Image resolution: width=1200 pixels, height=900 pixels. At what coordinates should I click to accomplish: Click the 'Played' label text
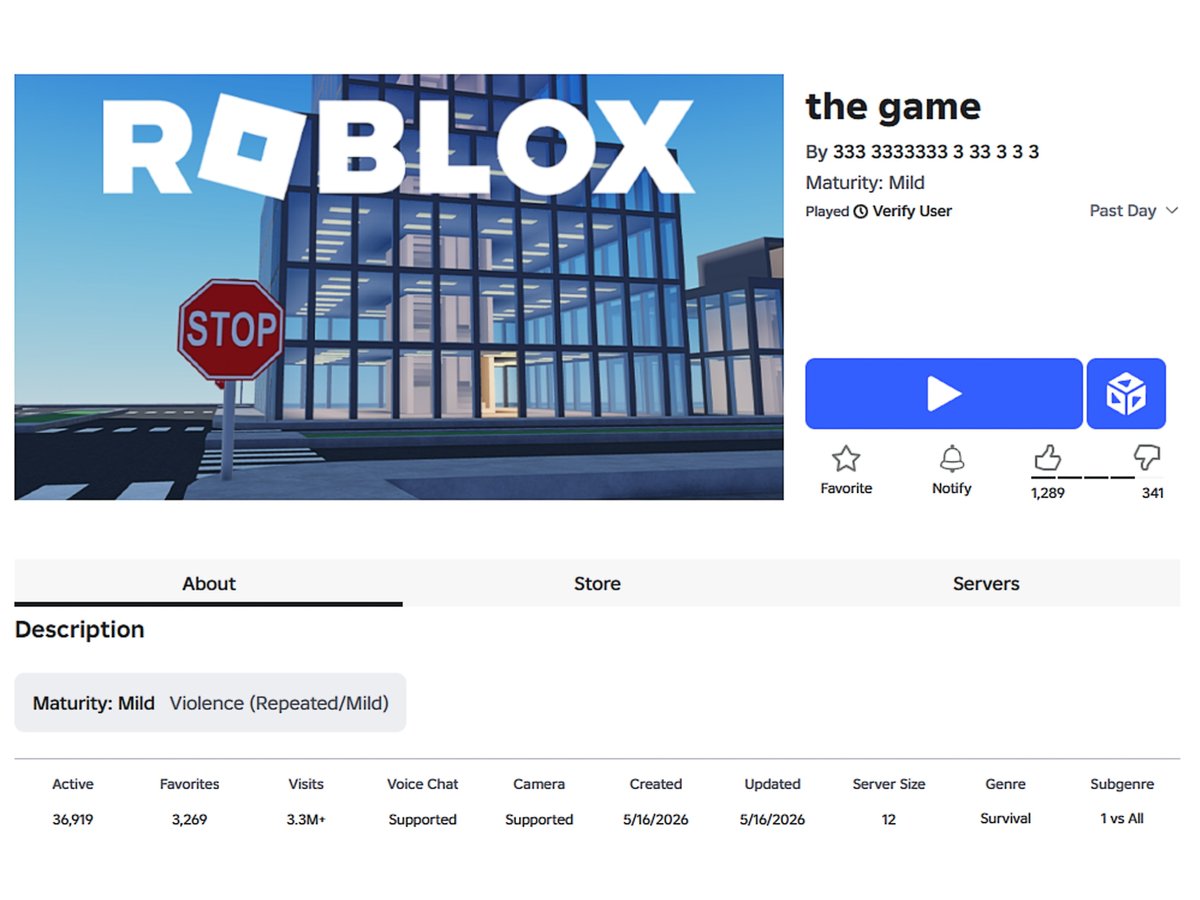(828, 212)
